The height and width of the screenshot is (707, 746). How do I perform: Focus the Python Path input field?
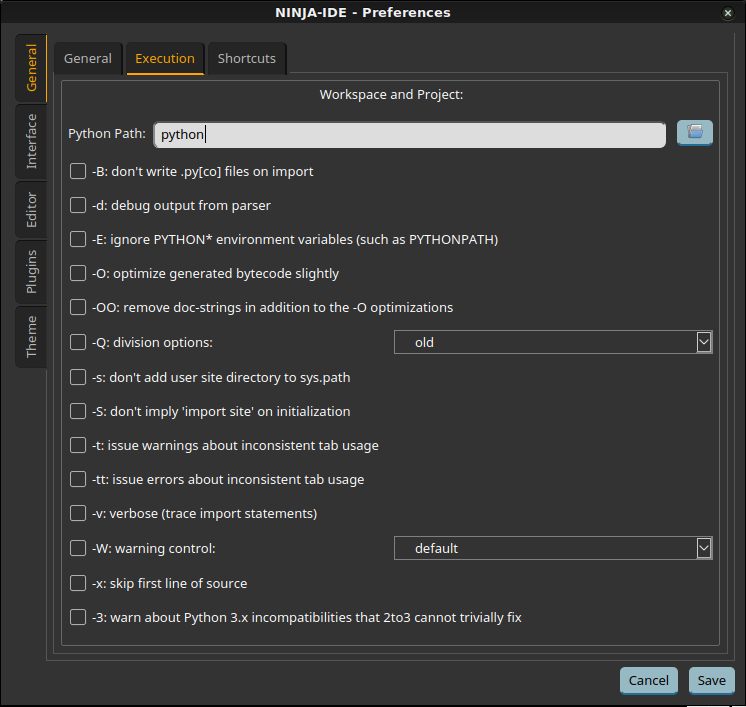coord(410,135)
